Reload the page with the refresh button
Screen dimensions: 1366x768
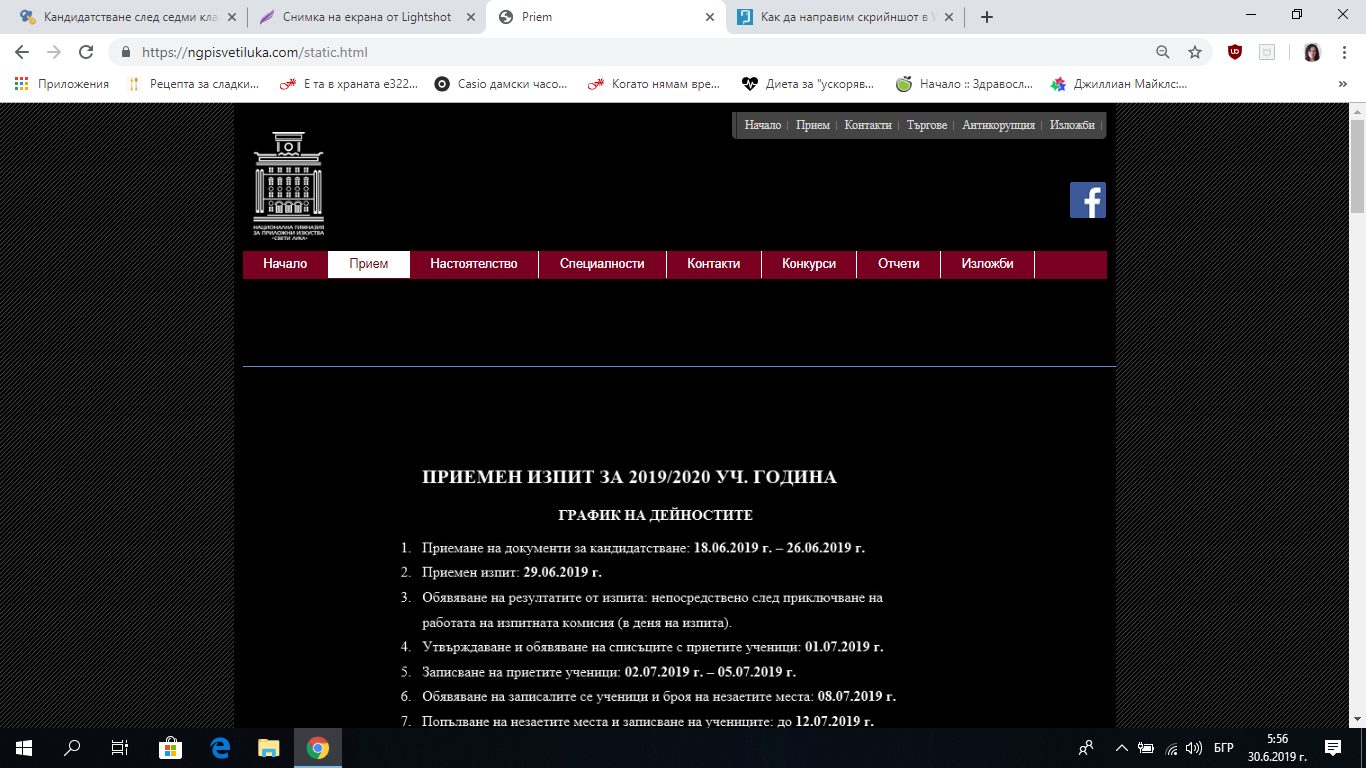(87, 52)
